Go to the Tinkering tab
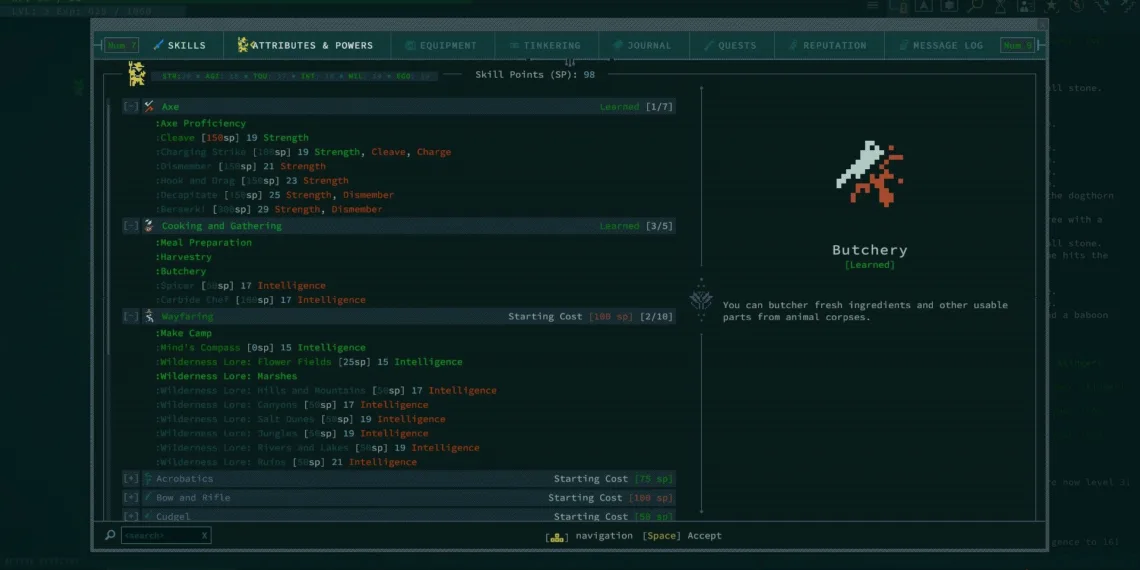Screen dimensions: 1140x570 [547, 45]
